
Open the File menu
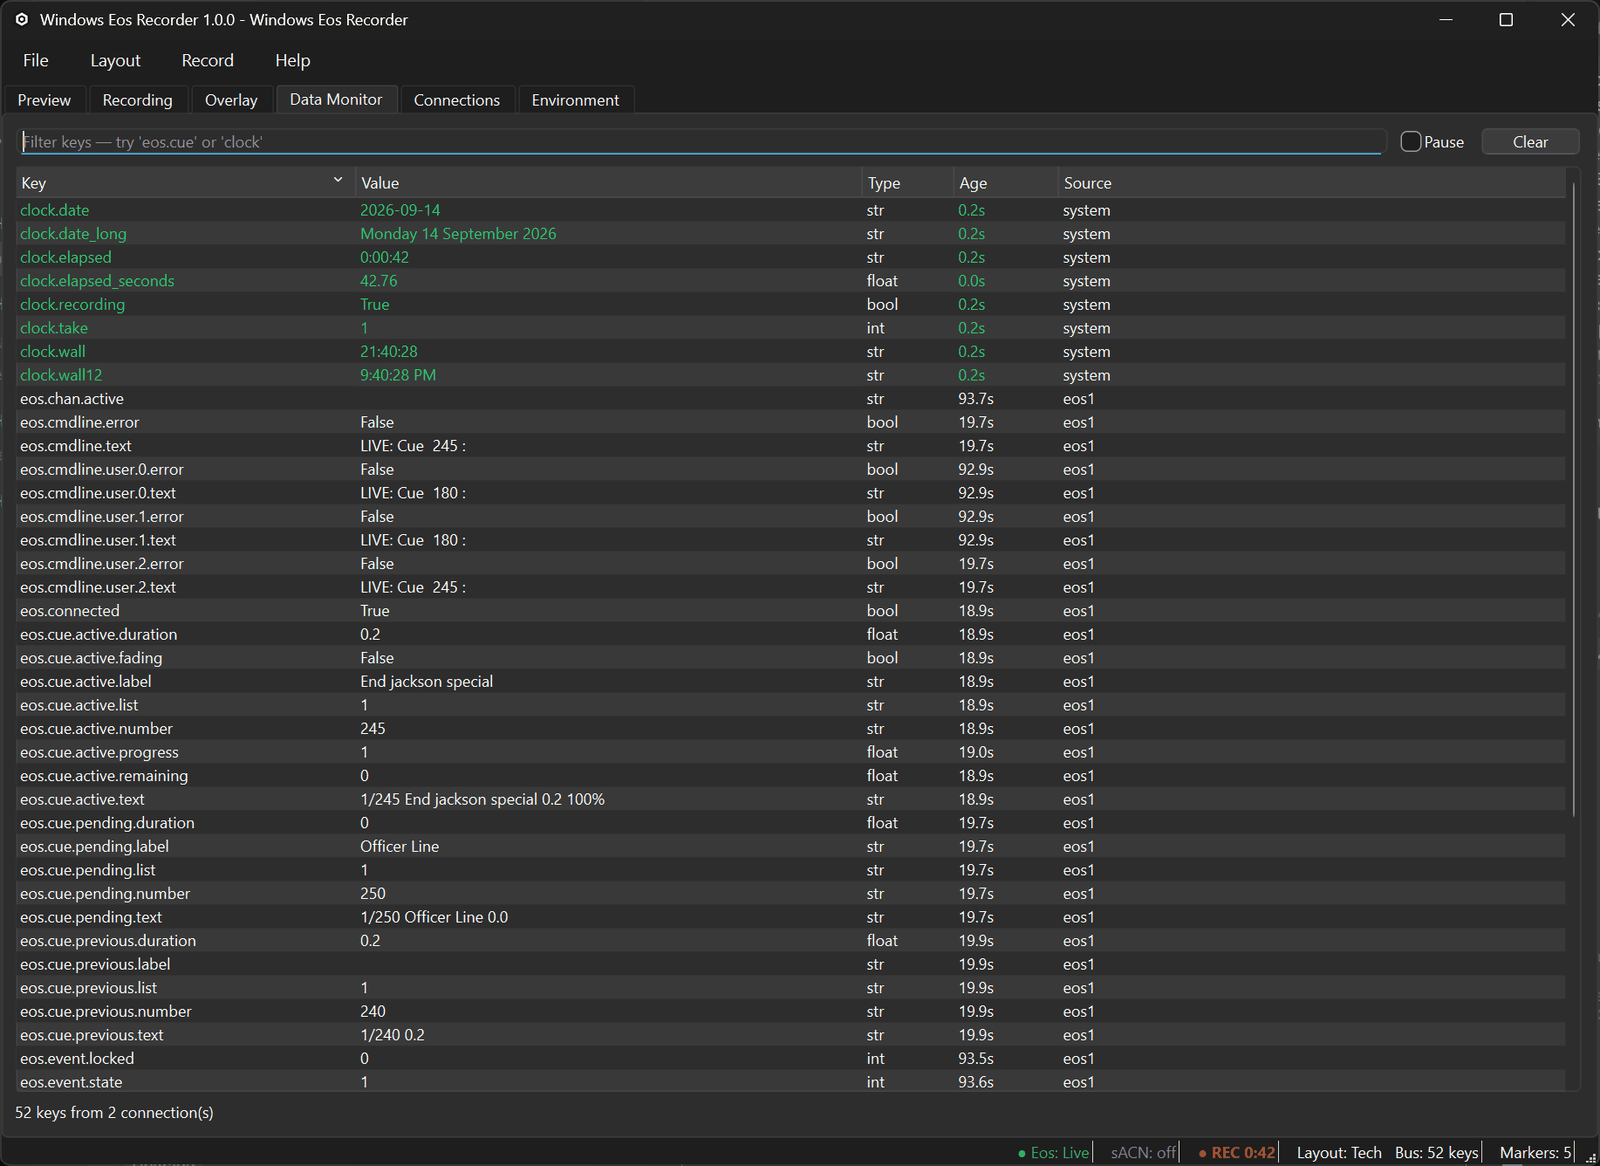(36, 61)
